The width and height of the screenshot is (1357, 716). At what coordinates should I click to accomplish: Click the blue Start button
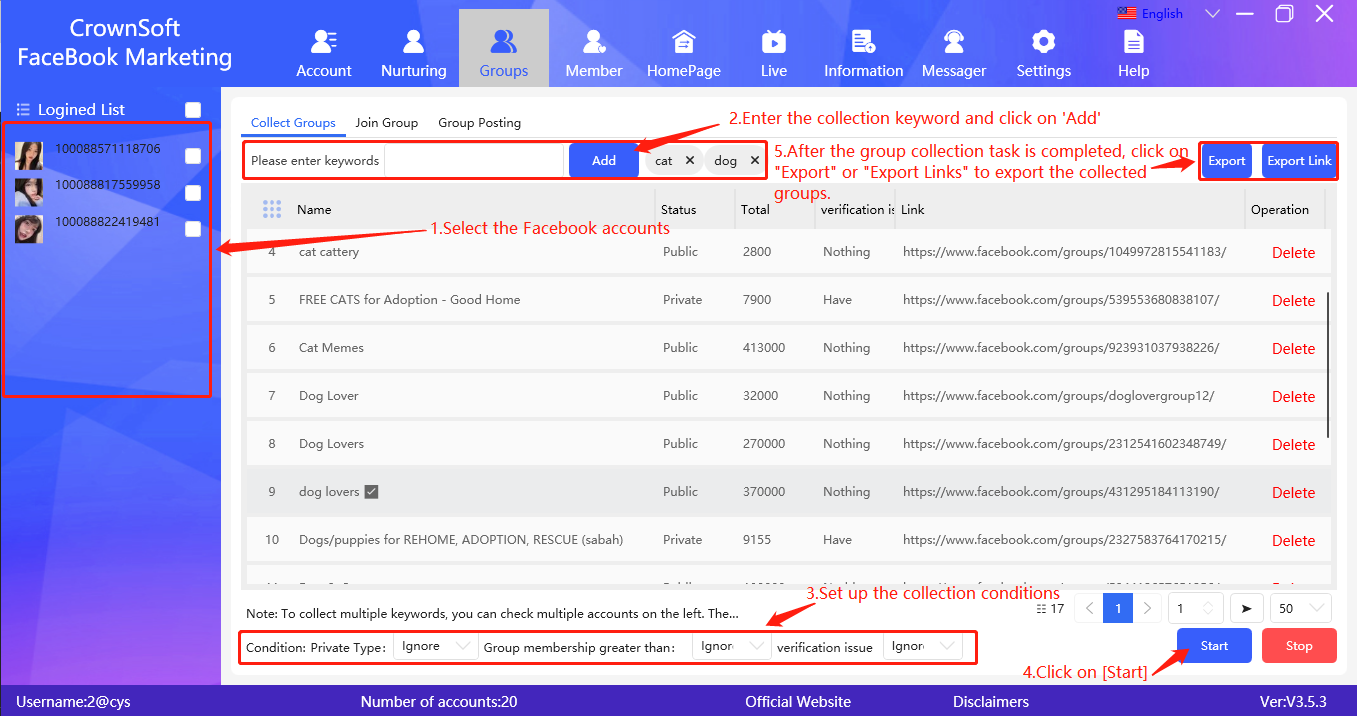1214,646
